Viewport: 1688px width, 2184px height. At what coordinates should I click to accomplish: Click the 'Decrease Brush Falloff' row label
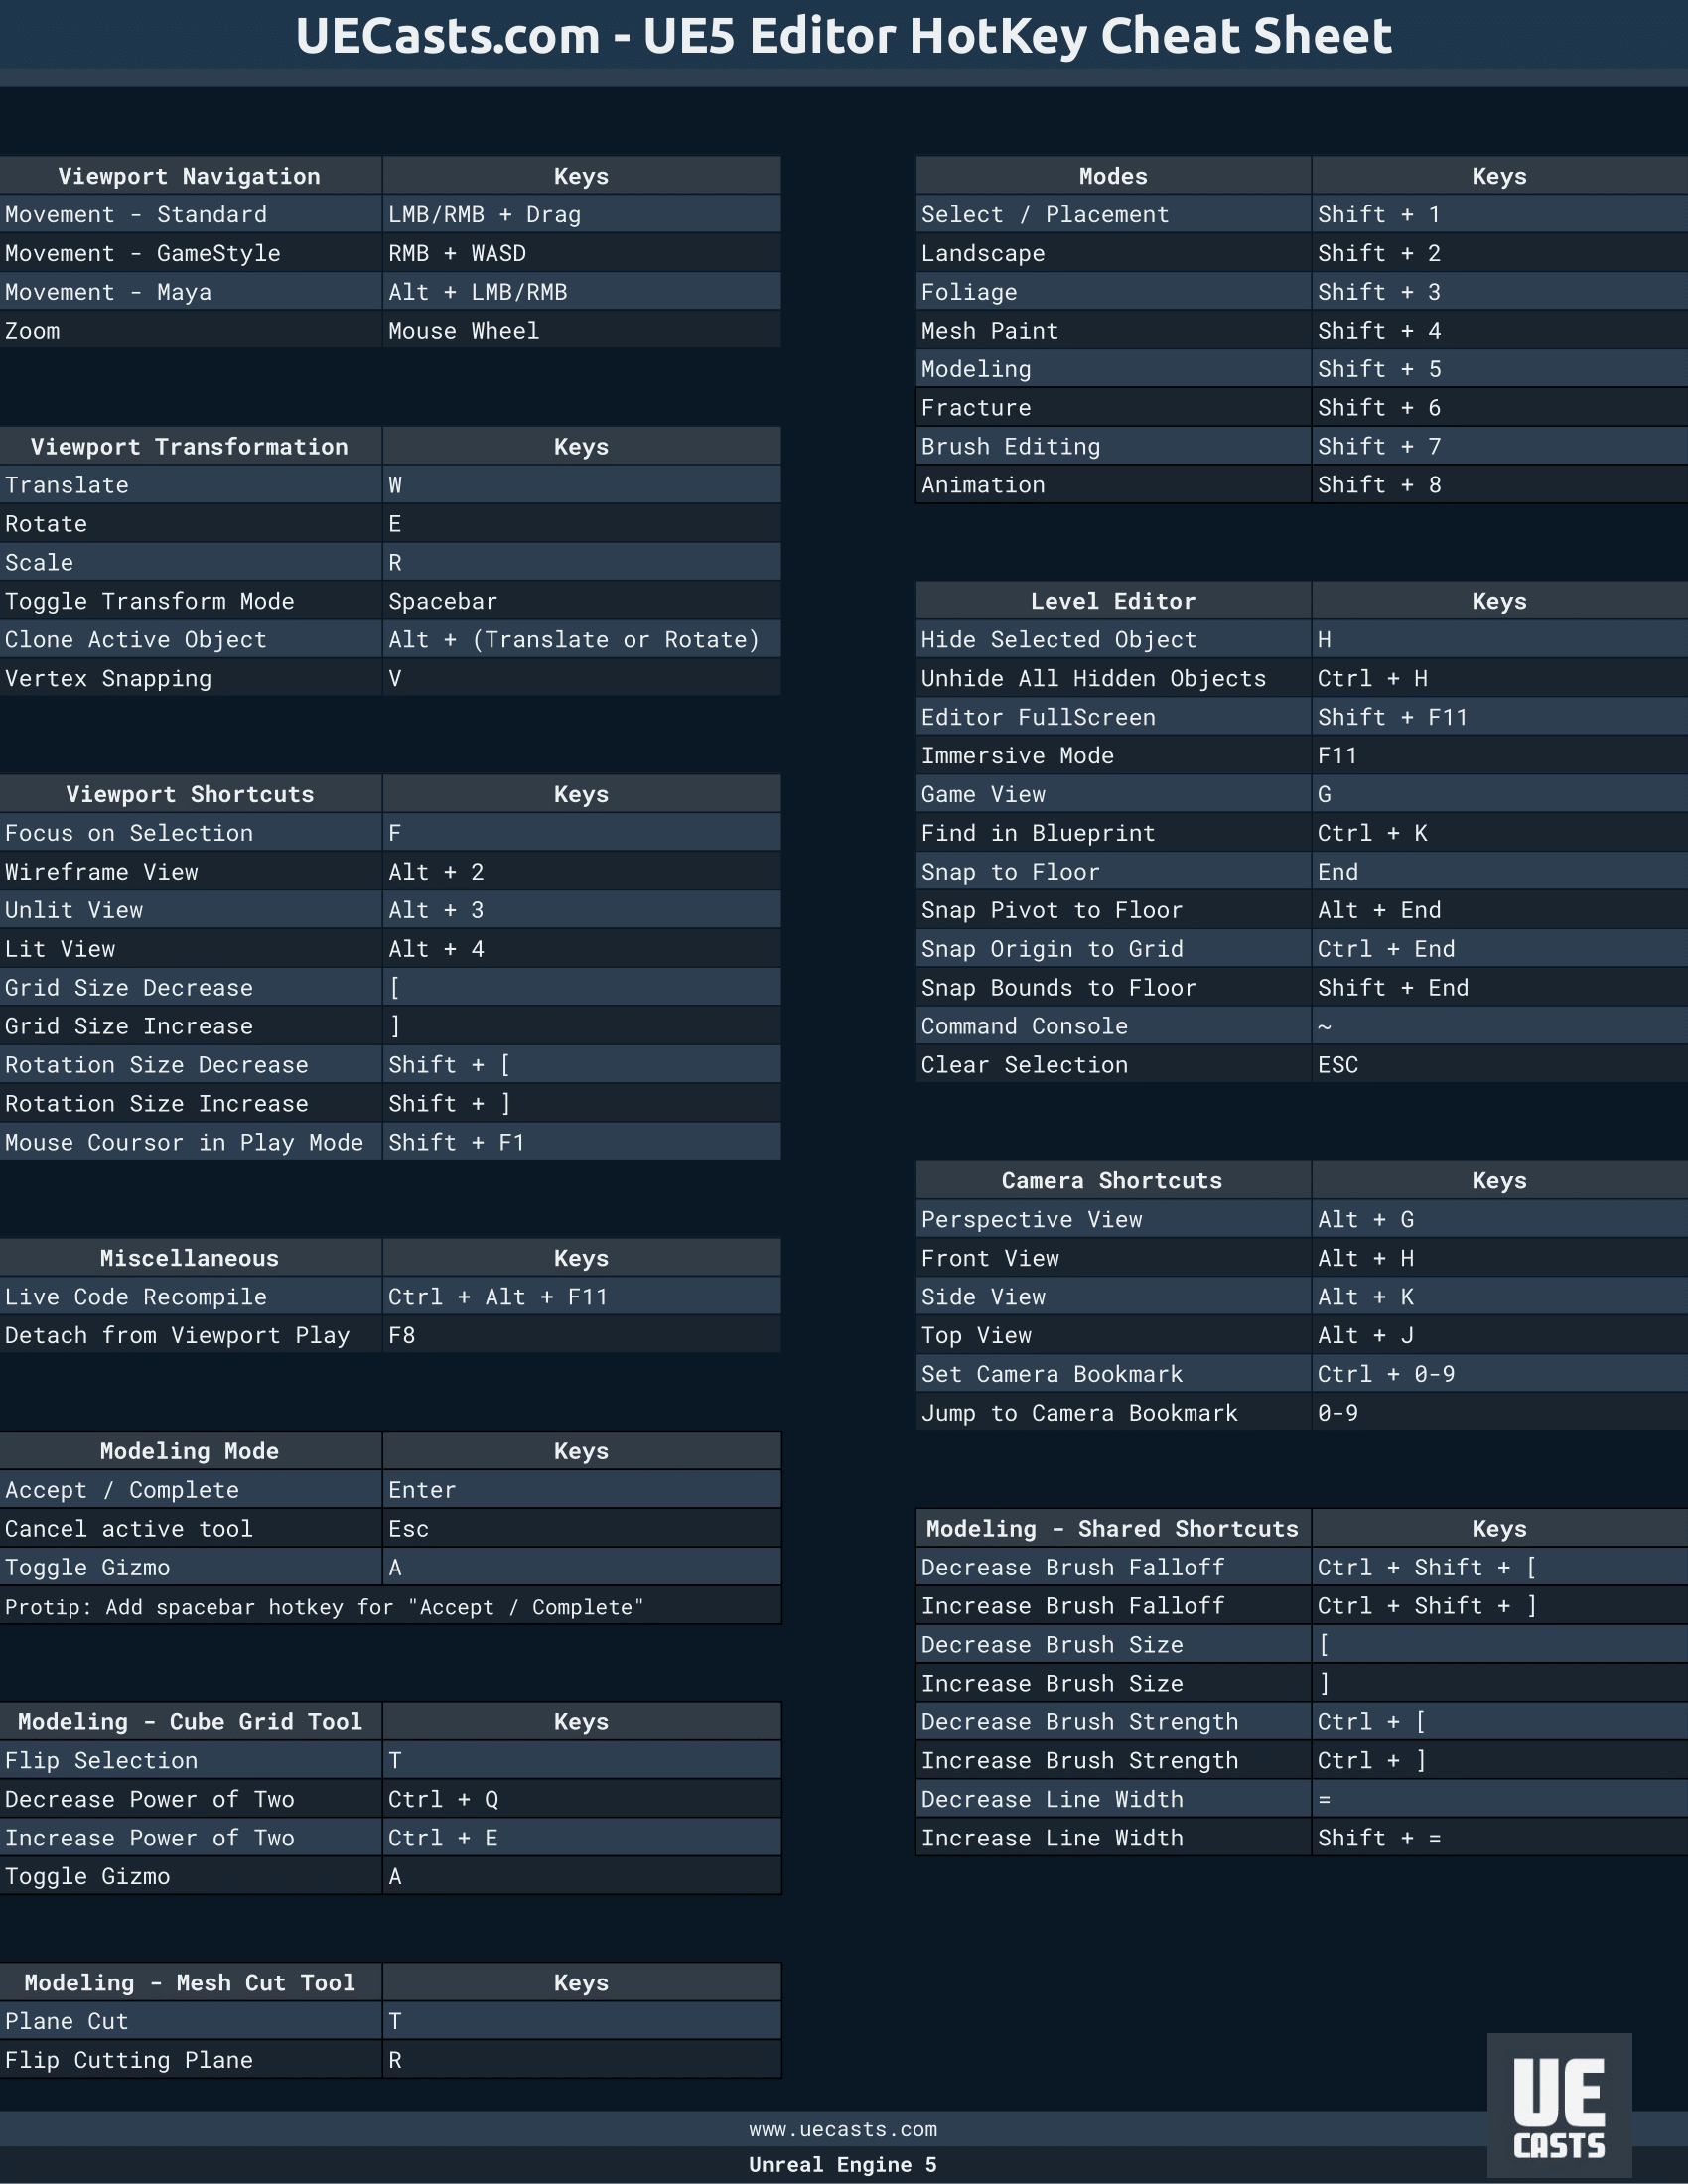pos(1113,1568)
